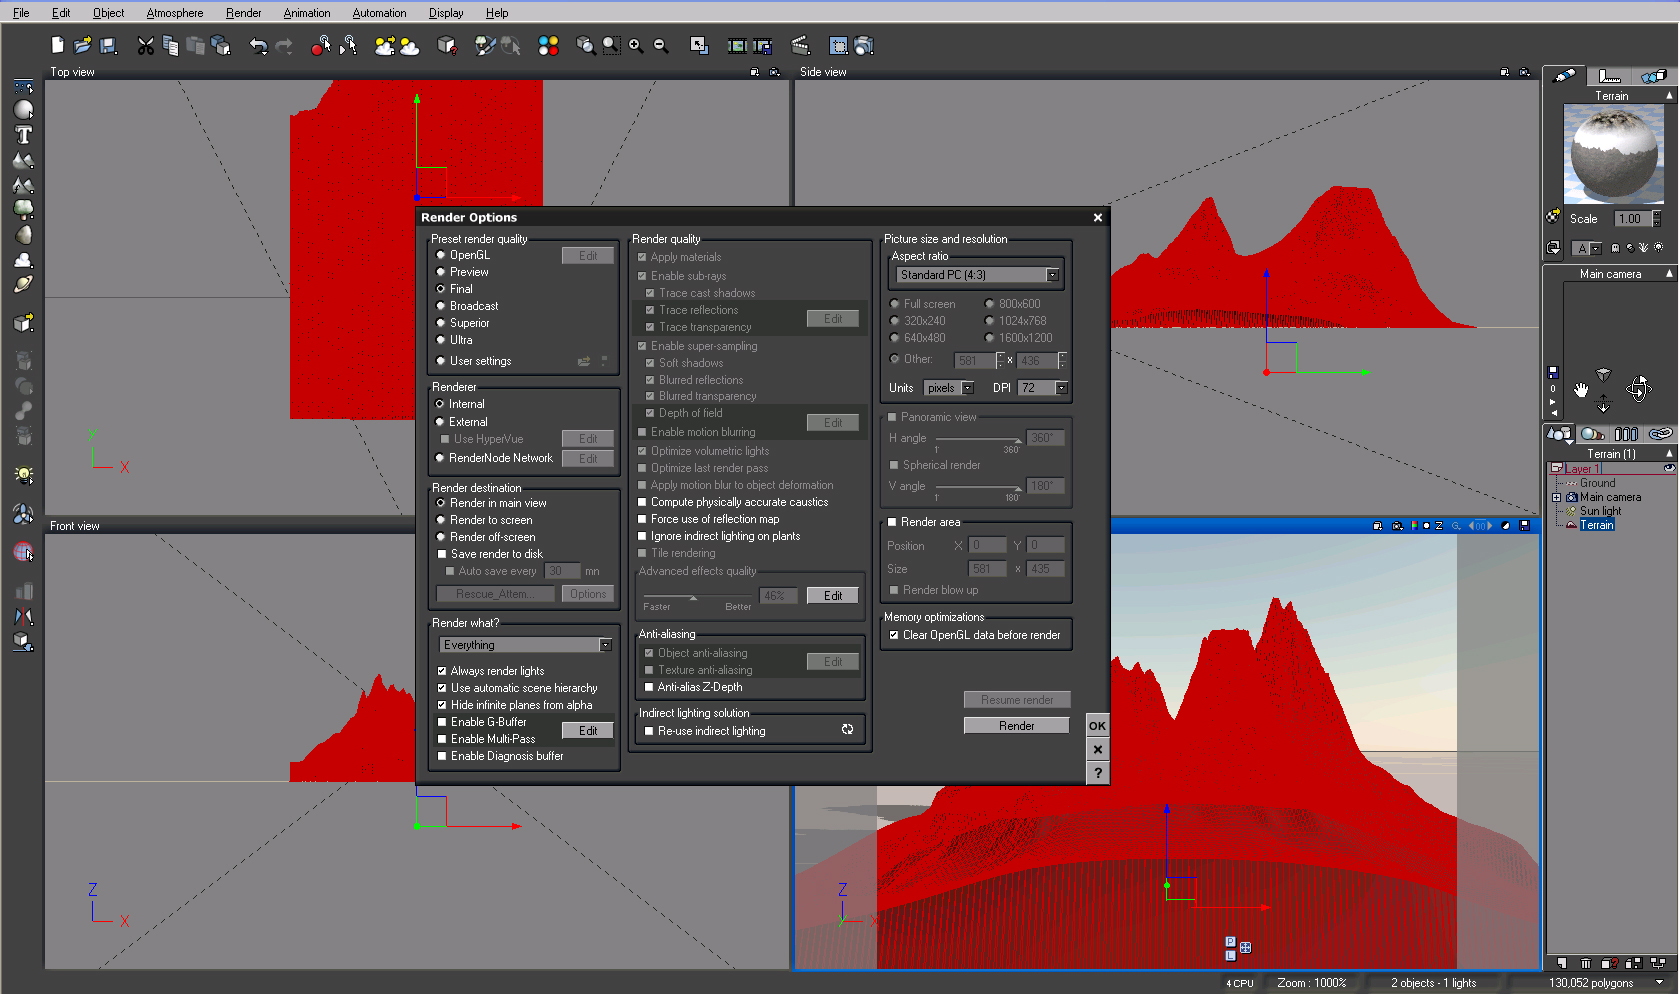Click the load material icon beside preview
The height and width of the screenshot is (994, 1680).
click(1553, 215)
